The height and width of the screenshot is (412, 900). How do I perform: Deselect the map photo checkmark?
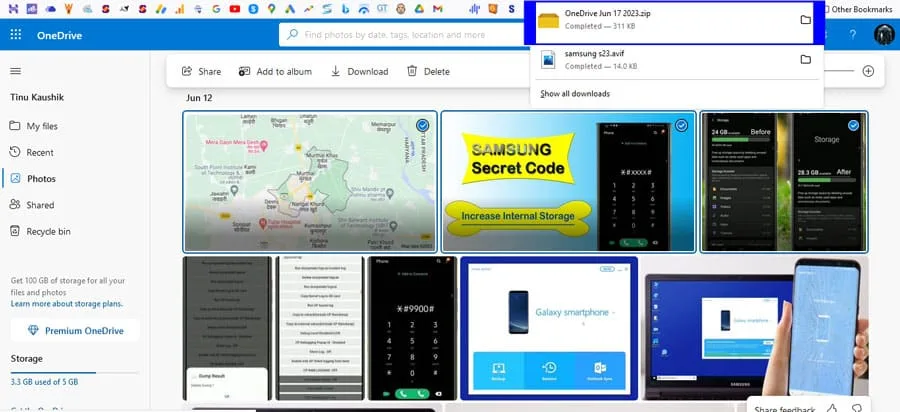coord(422,125)
